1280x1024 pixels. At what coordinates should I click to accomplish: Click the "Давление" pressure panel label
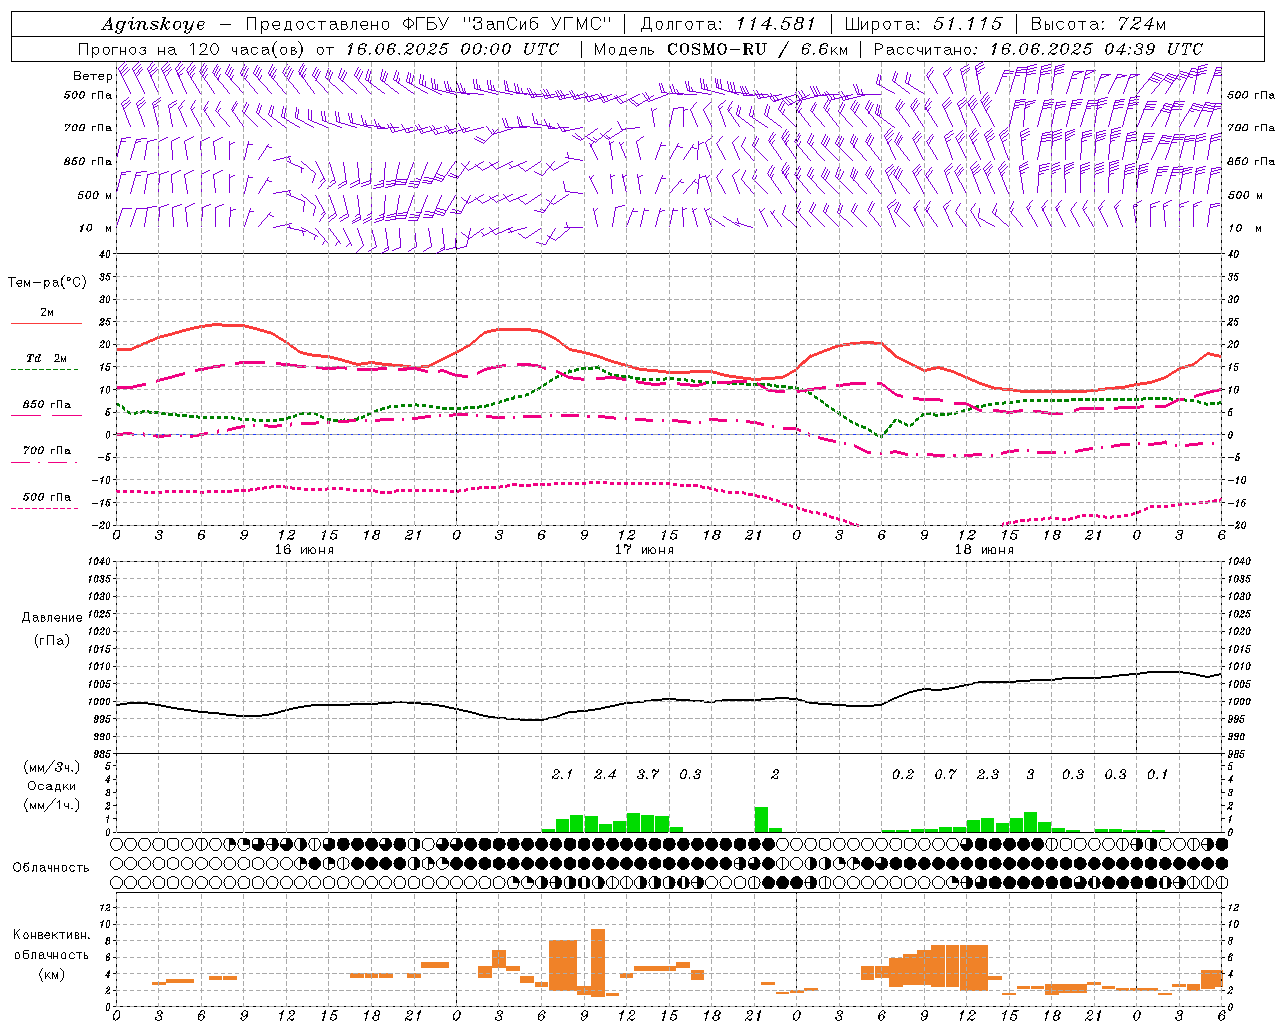(52, 618)
